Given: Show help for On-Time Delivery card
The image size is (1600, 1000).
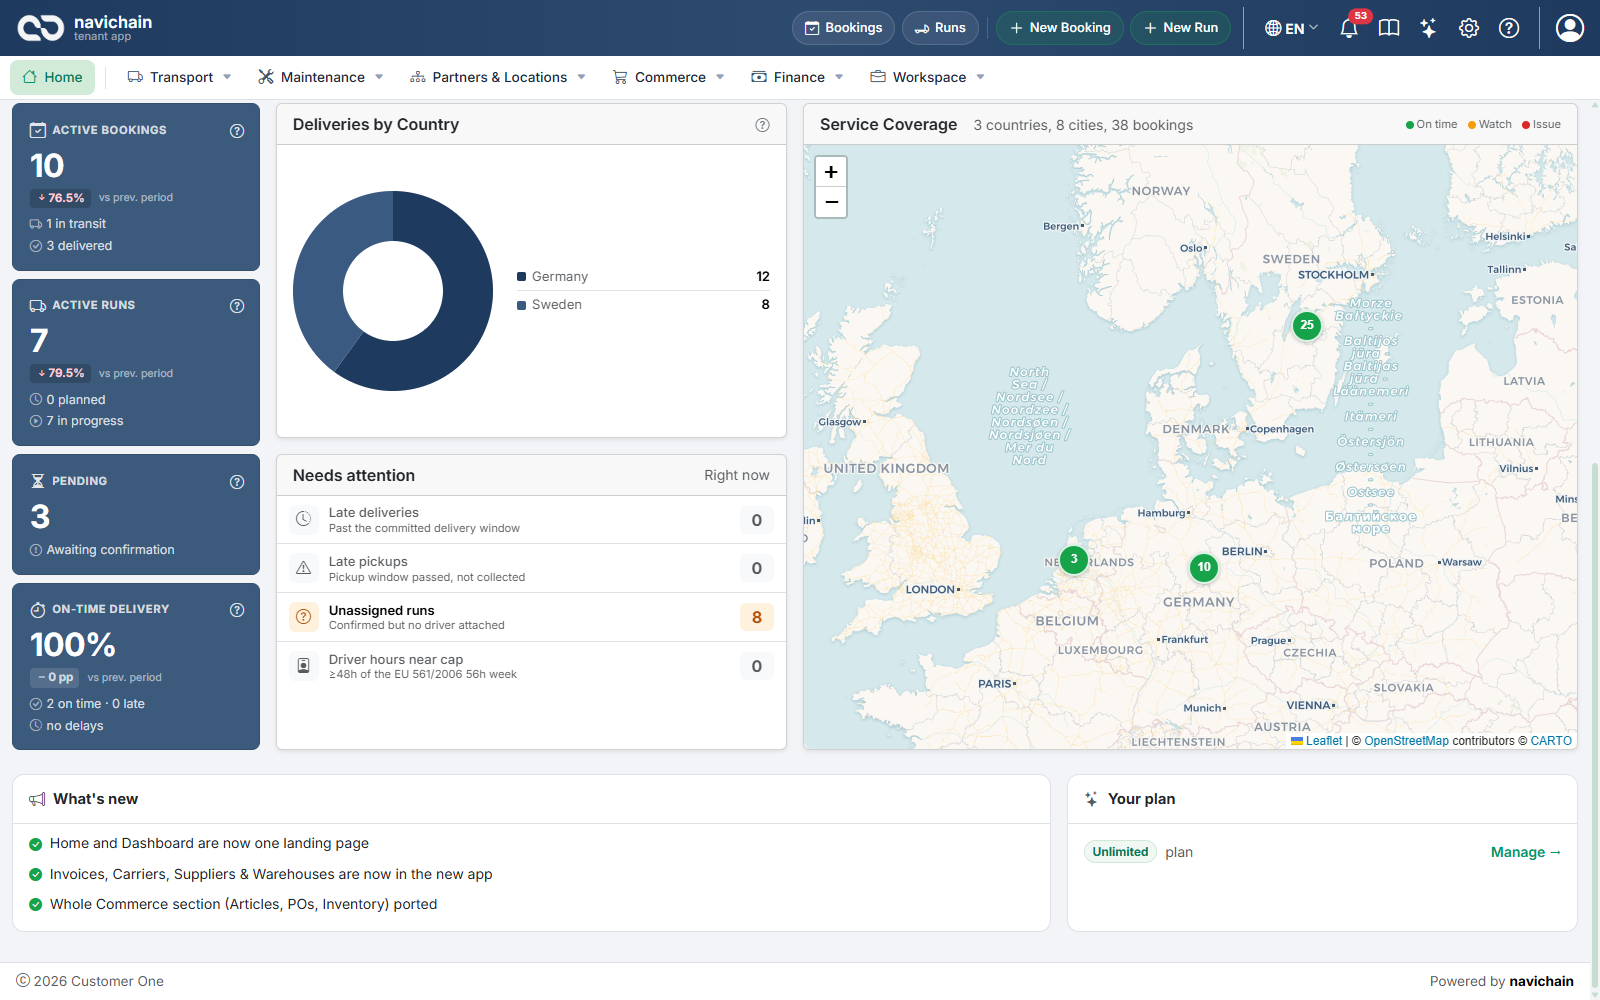Looking at the screenshot, I should tap(237, 610).
